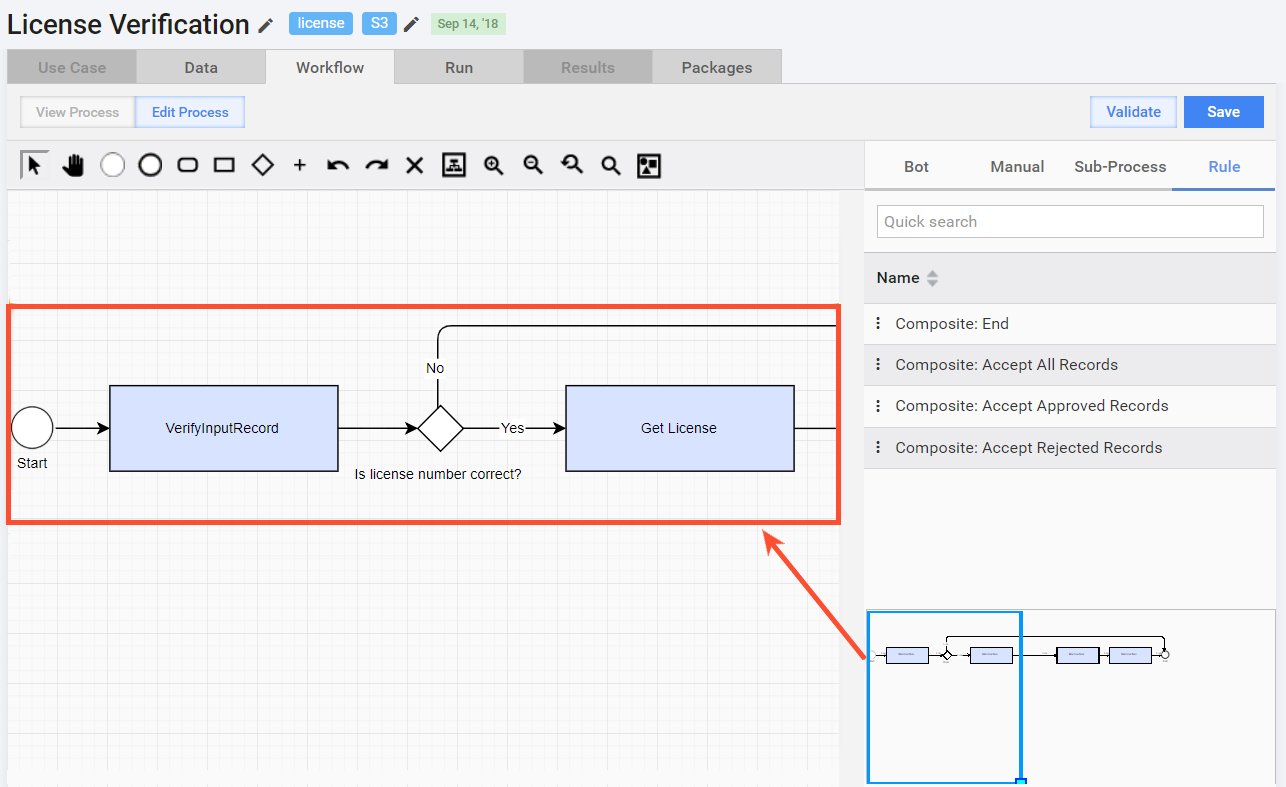Viewport: 1286px width, 787px height.
Task: Click the S3 tag
Action: point(379,23)
